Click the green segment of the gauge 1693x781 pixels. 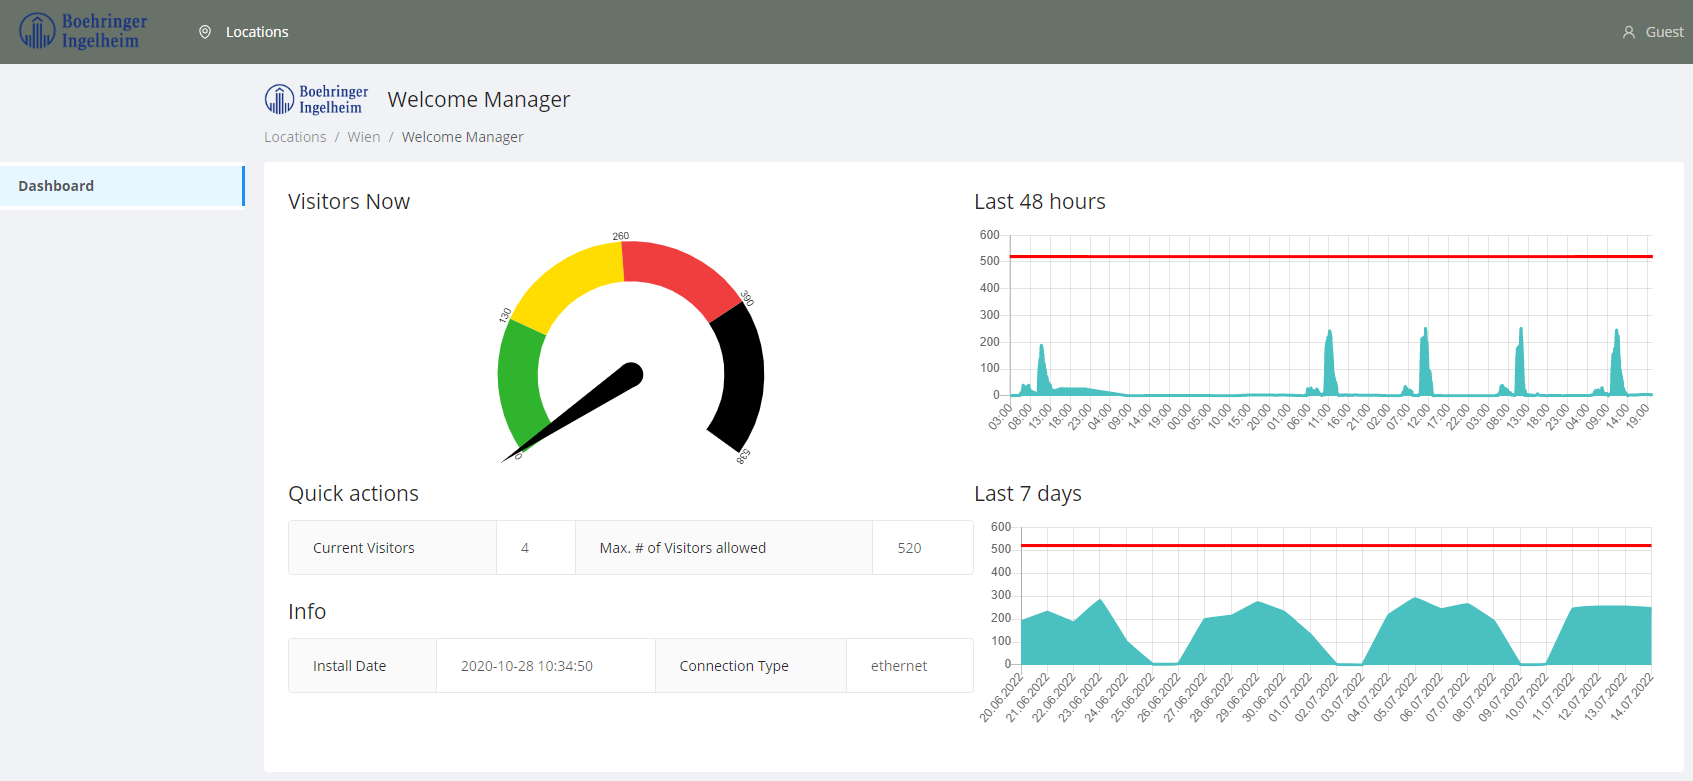[519, 382]
